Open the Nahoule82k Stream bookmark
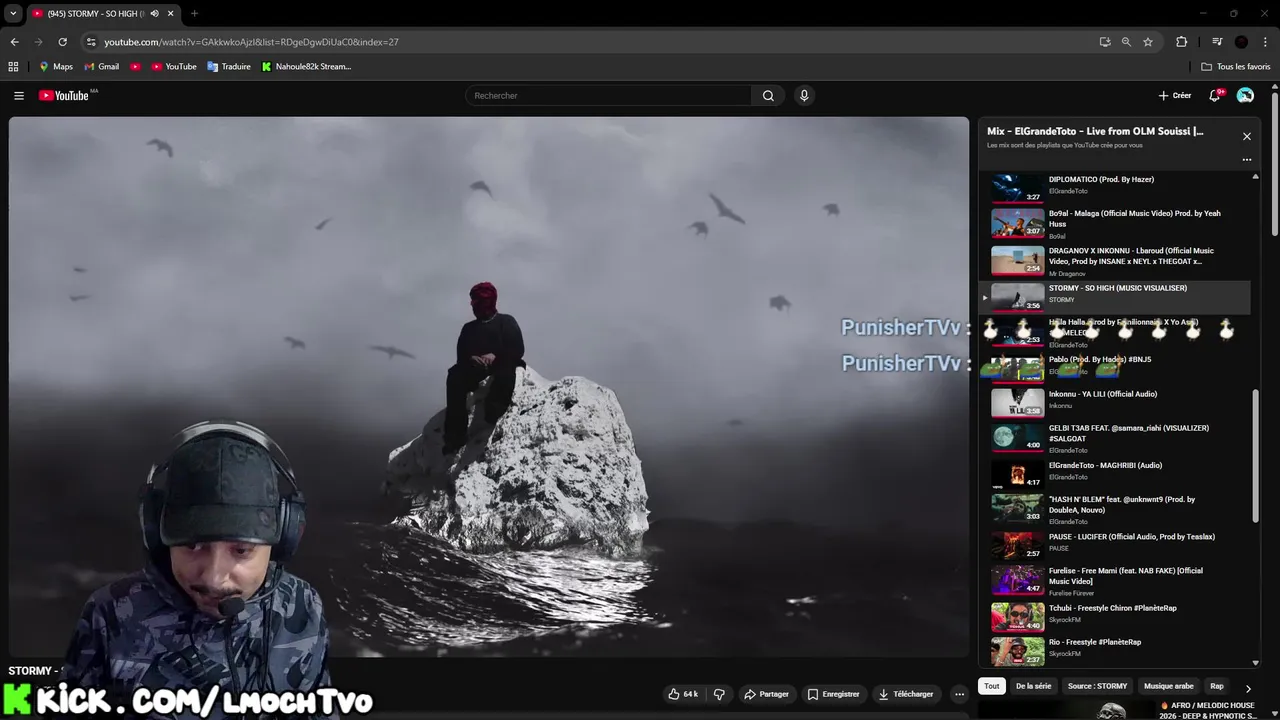The image size is (1280, 720). (306, 66)
